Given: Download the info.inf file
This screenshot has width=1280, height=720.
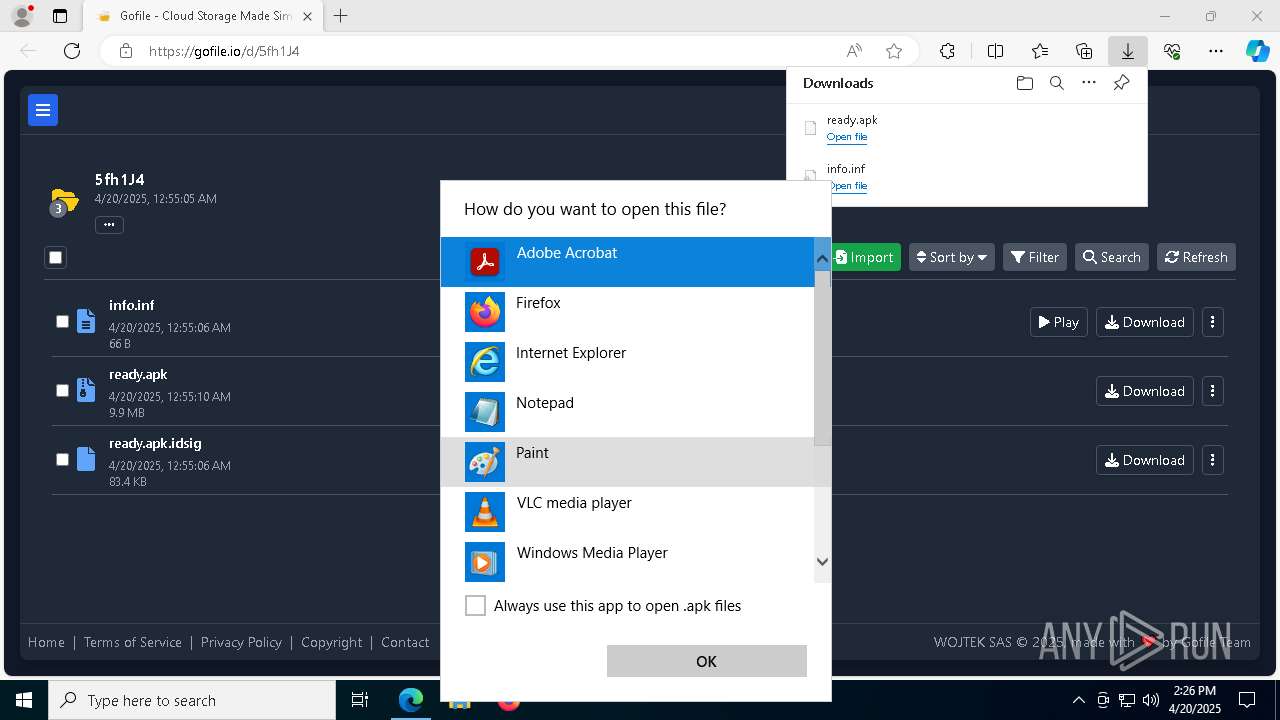Looking at the screenshot, I should [x=1145, y=322].
